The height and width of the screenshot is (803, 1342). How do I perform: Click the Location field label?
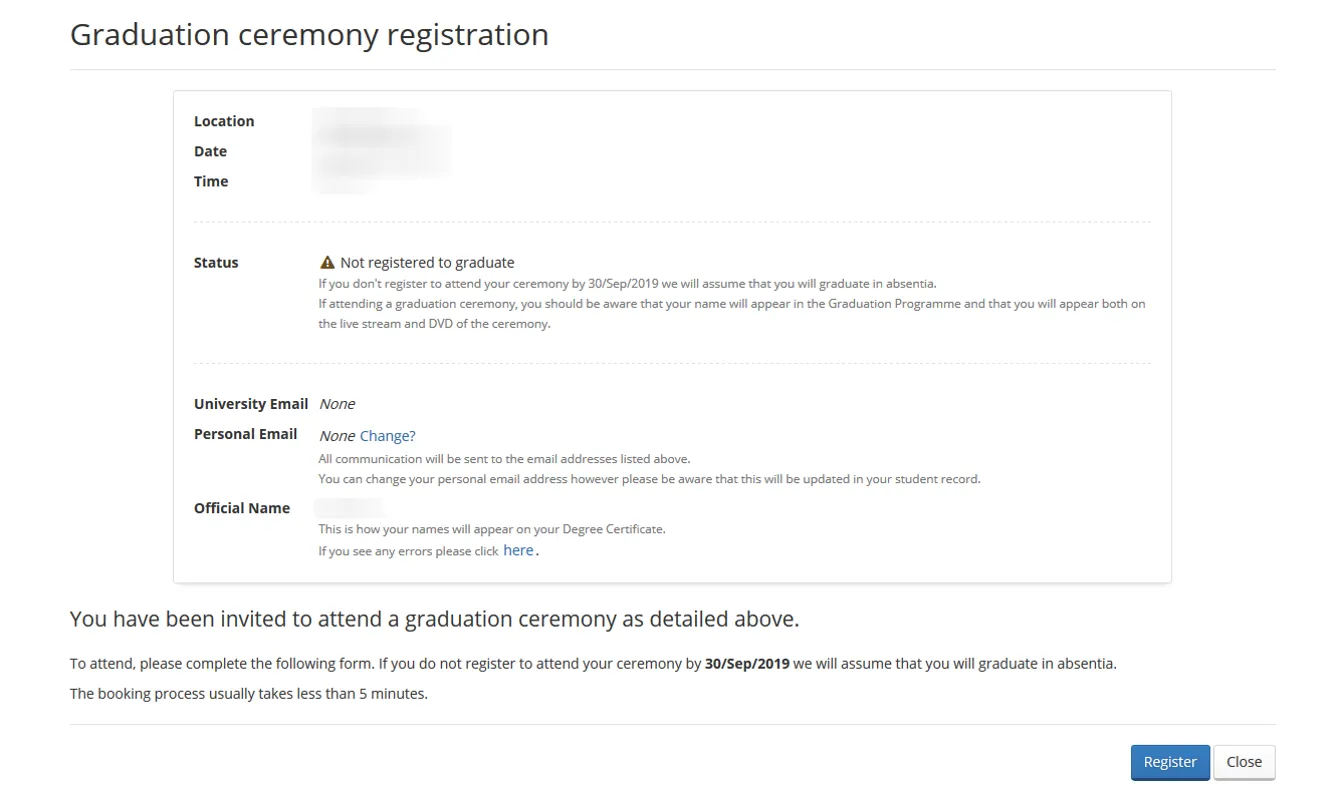(224, 121)
